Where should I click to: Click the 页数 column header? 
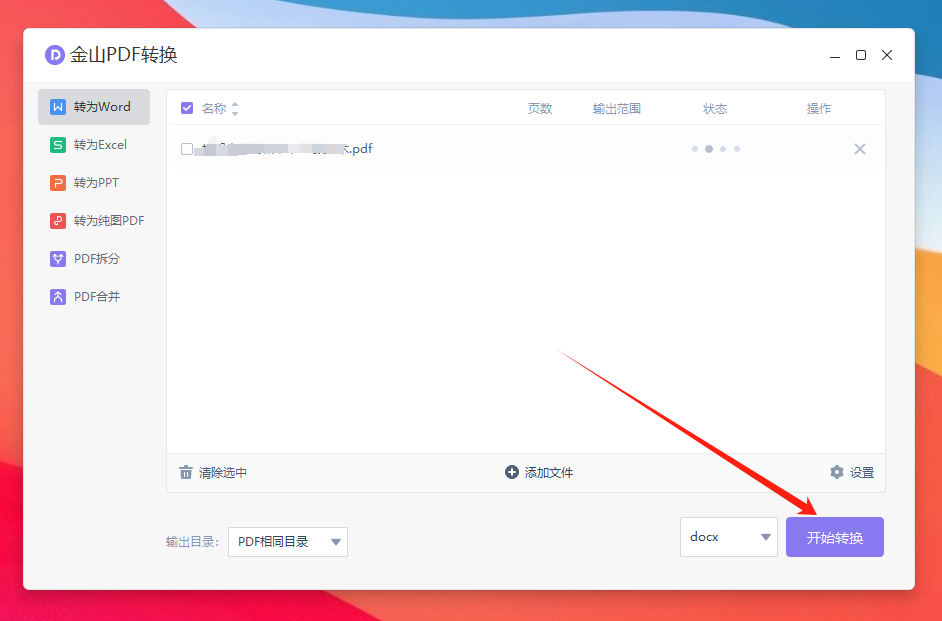[539, 109]
